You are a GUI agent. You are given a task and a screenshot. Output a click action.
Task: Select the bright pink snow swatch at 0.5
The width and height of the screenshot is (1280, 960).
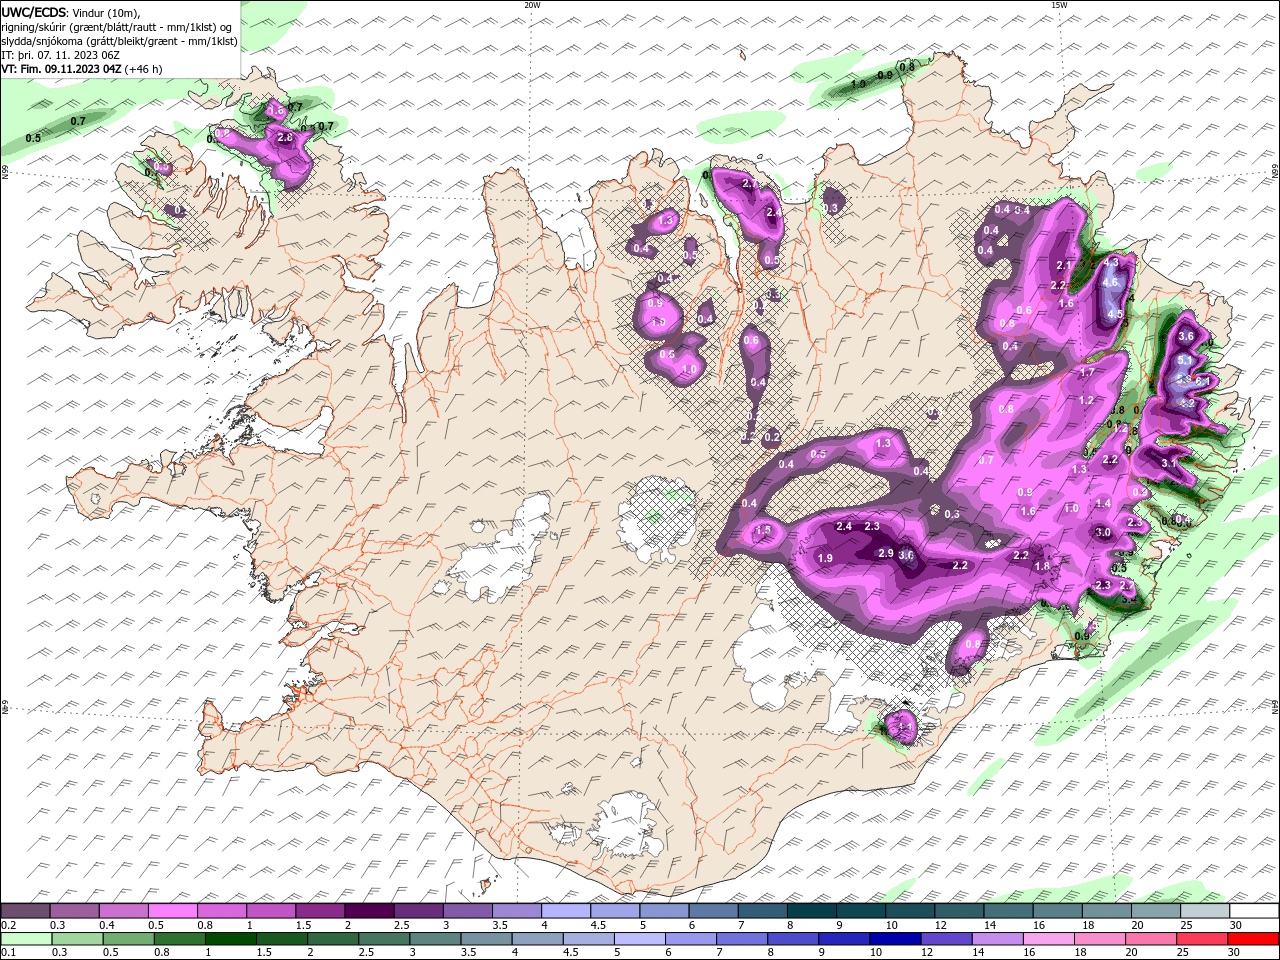(x=173, y=911)
